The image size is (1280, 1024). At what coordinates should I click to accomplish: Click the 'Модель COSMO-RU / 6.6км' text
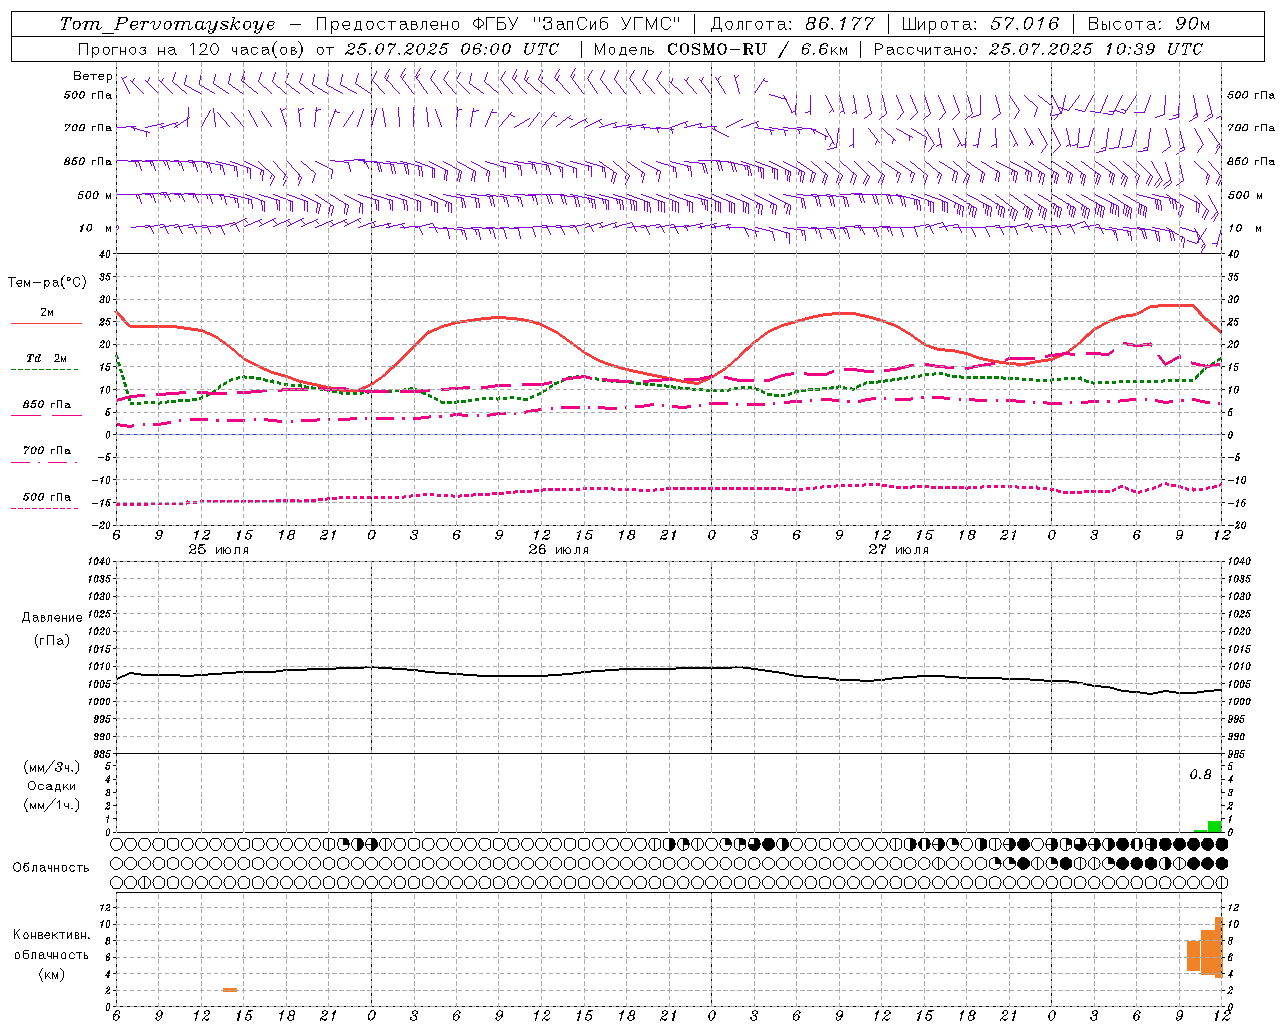pyautogui.click(x=721, y=49)
